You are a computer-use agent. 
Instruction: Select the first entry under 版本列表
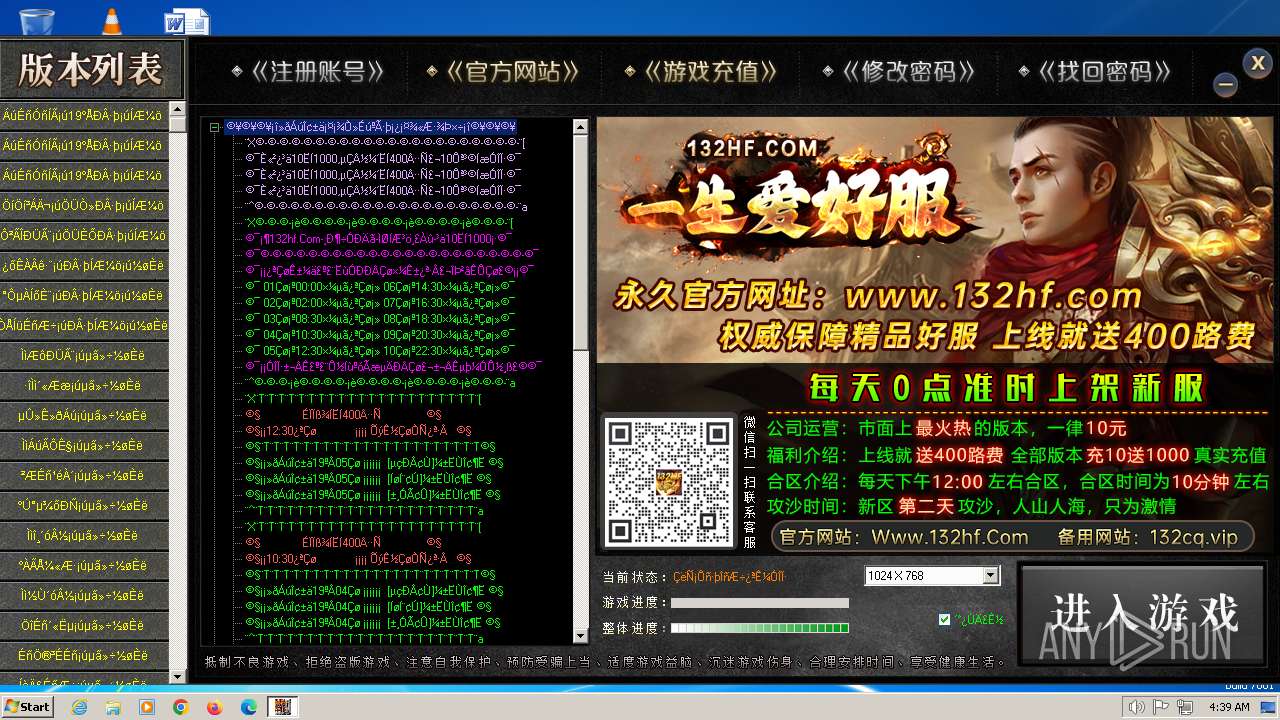84,115
